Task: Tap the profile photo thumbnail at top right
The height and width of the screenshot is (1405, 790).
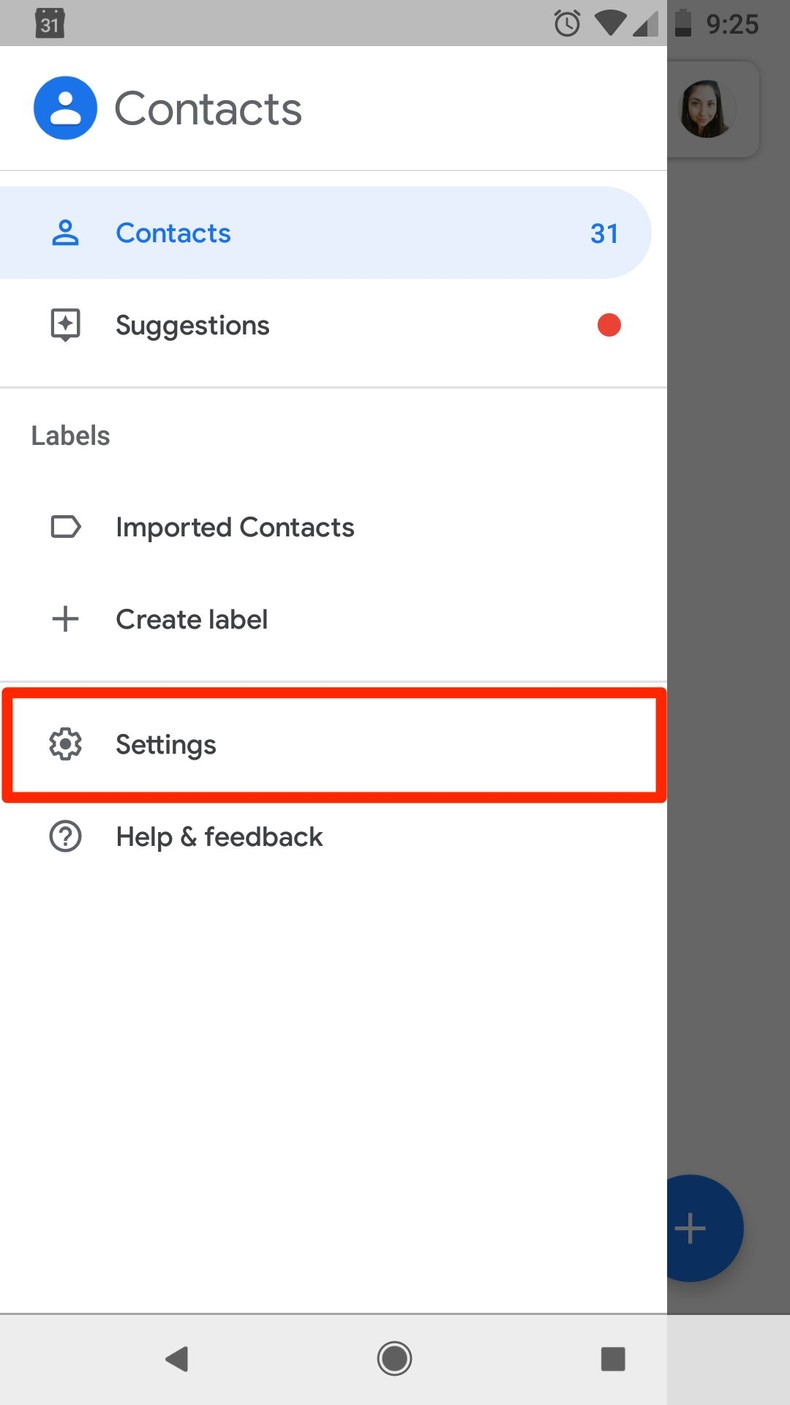Action: tap(706, 109)
